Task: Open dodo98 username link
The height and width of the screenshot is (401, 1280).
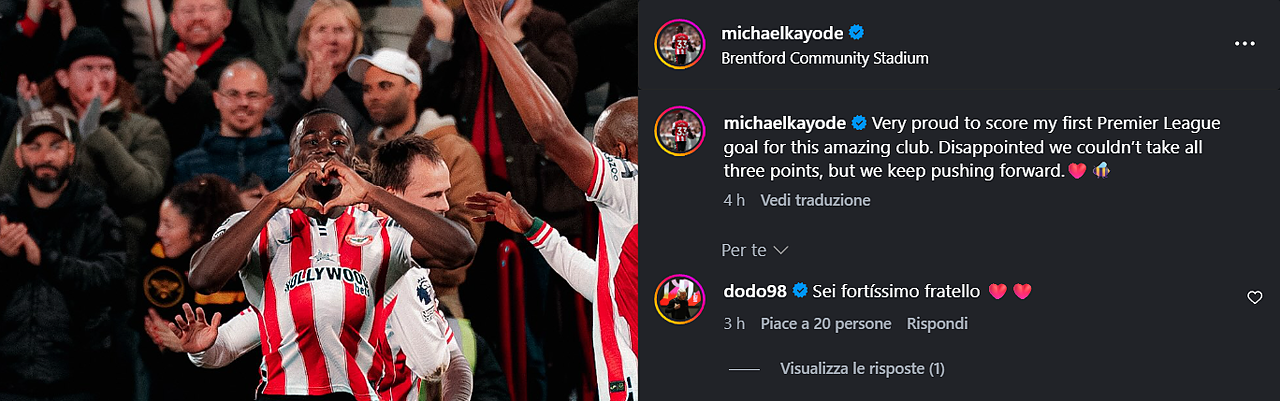Action: 755,291
